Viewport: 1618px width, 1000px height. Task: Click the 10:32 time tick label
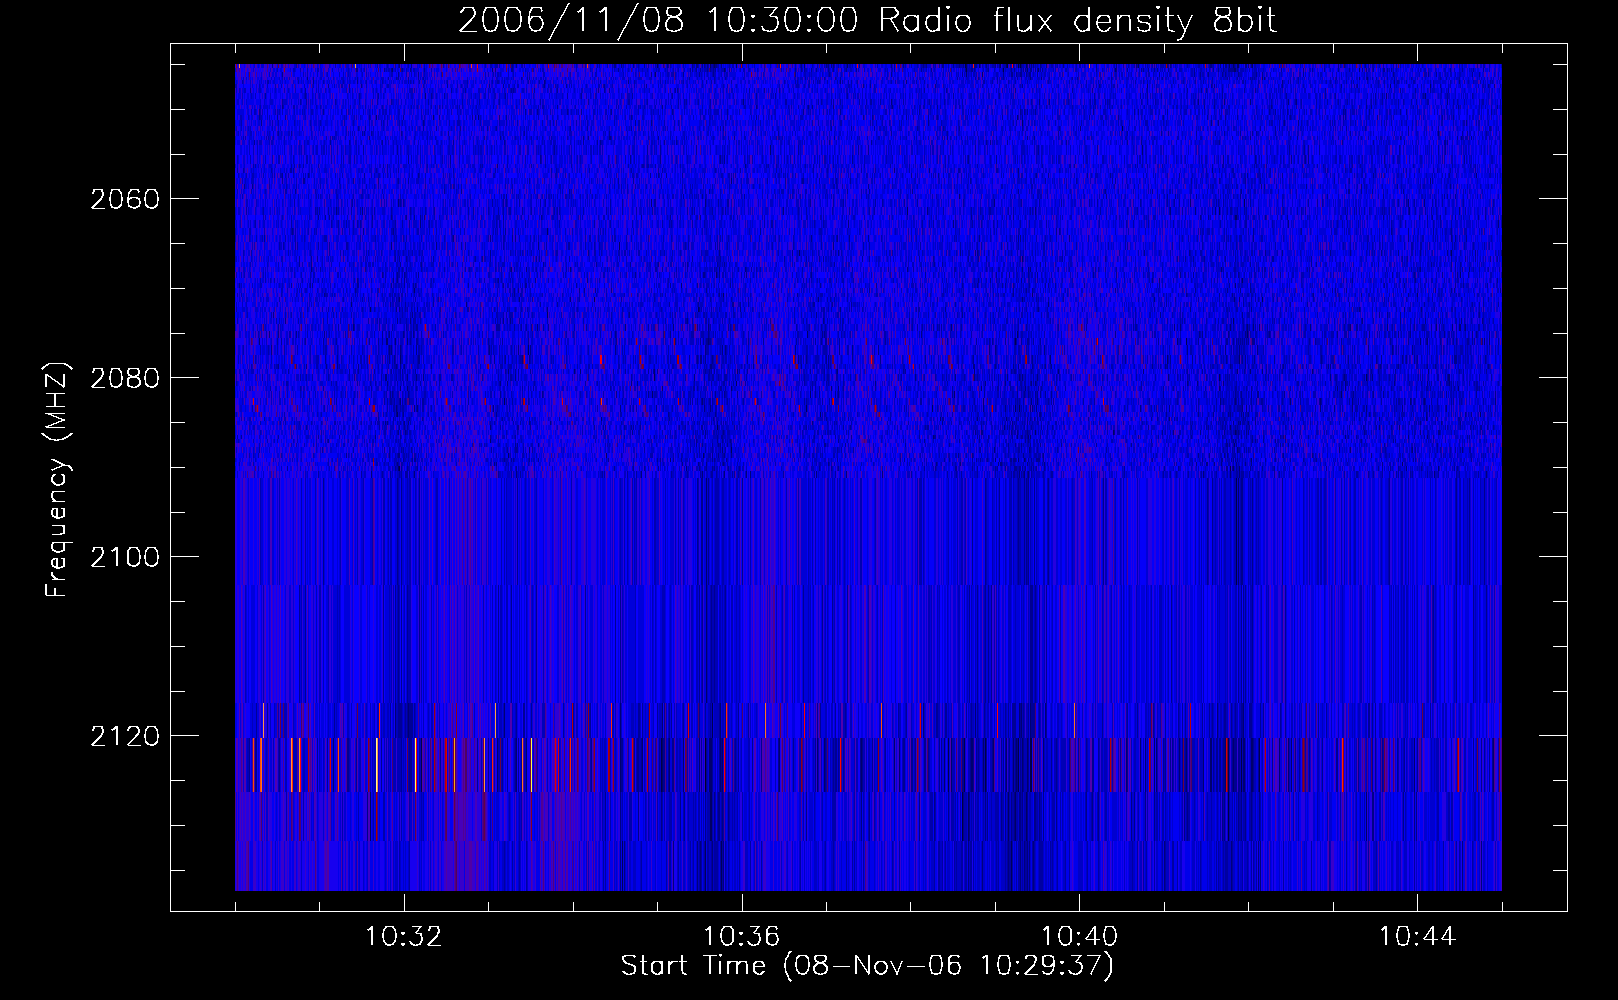pyautogui.click(x=404, y=937)
